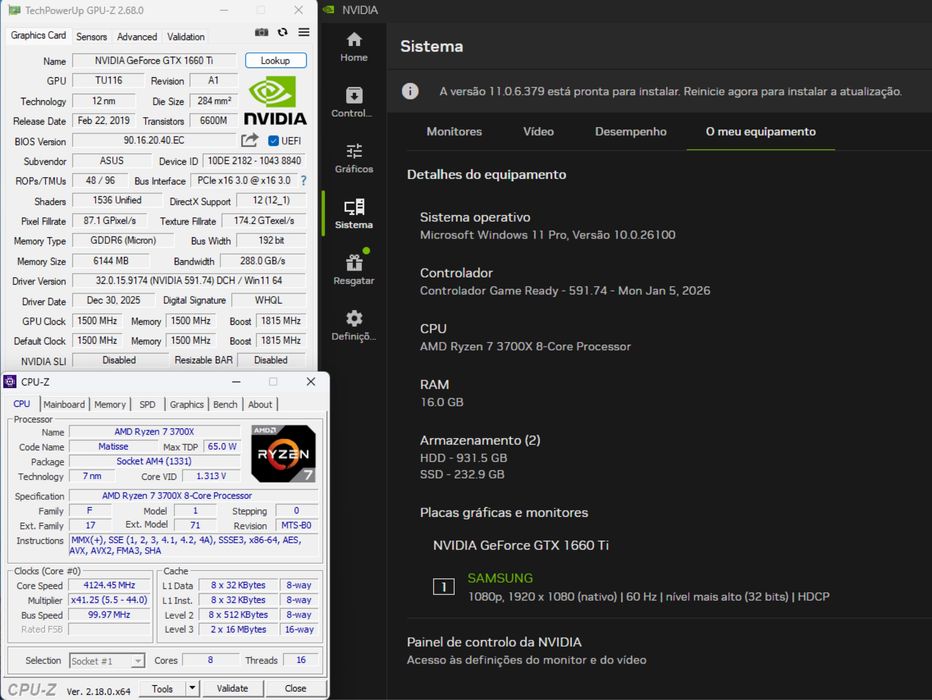Click the BIOS Version field 90.16.20.40.EC
Viewport: 932px width, 700px height.
pos(154,140)
